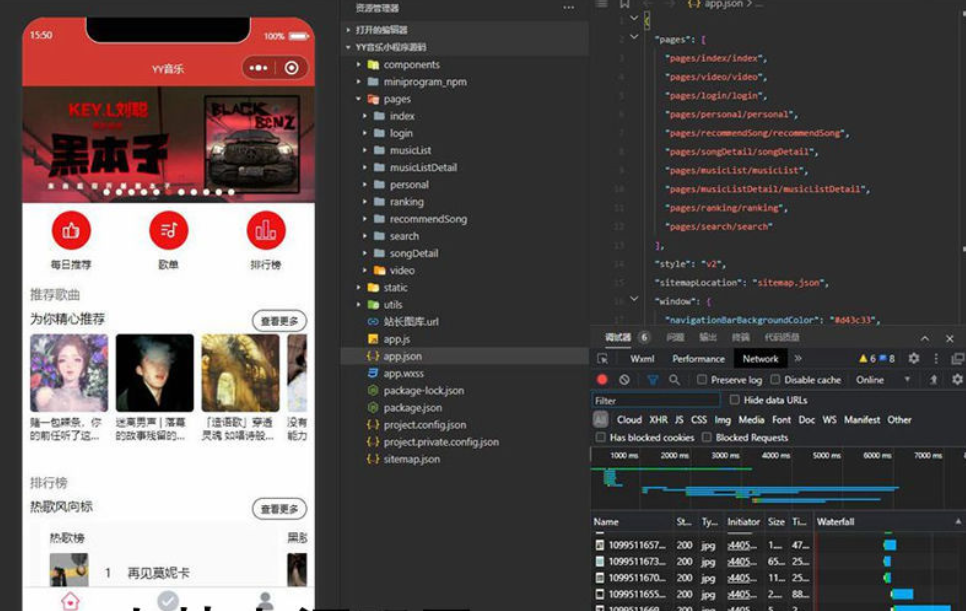The width and height of the screenshot is (966, 611).
Task: Filter requests by XHR type
Action: 658,419
